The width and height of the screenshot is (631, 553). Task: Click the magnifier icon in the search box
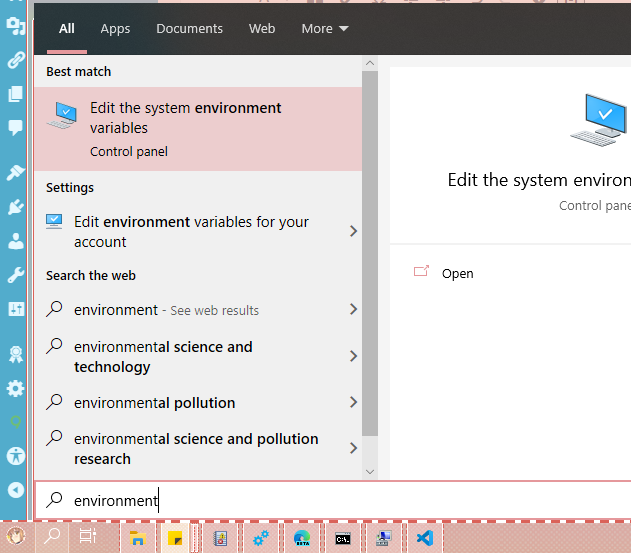(54, 499)
